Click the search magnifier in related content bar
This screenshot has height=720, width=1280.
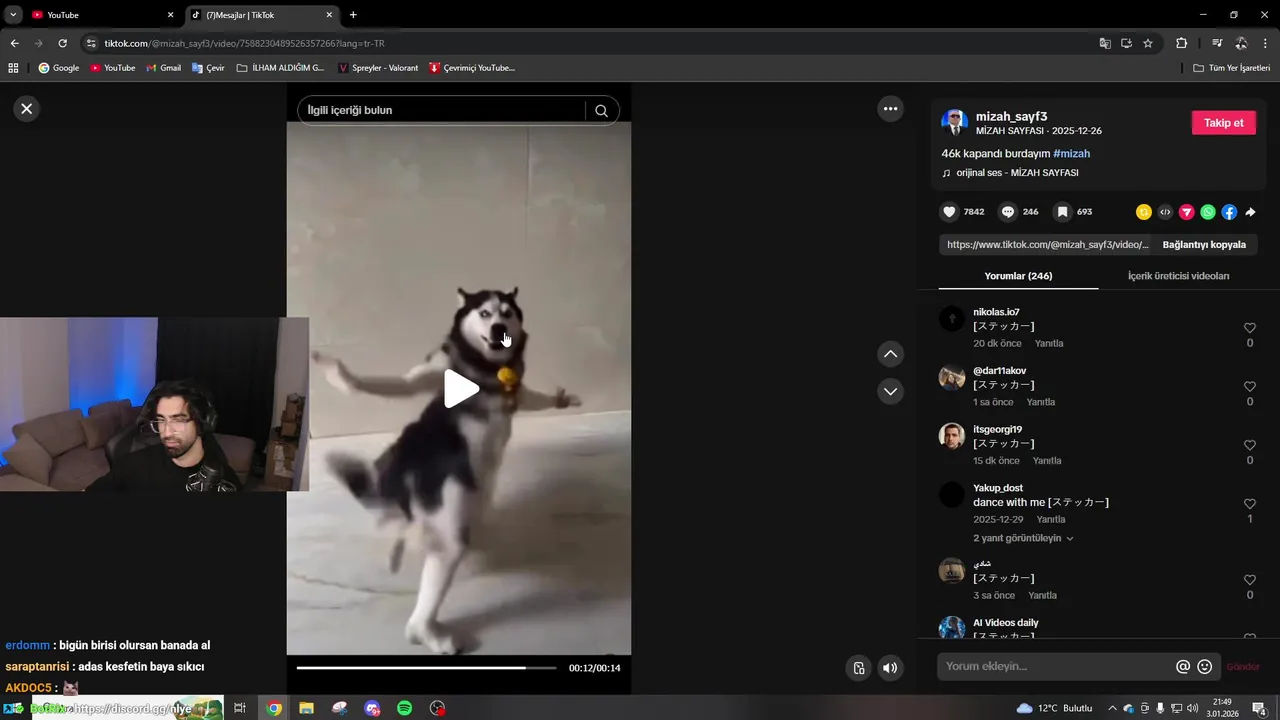point(601,110)
